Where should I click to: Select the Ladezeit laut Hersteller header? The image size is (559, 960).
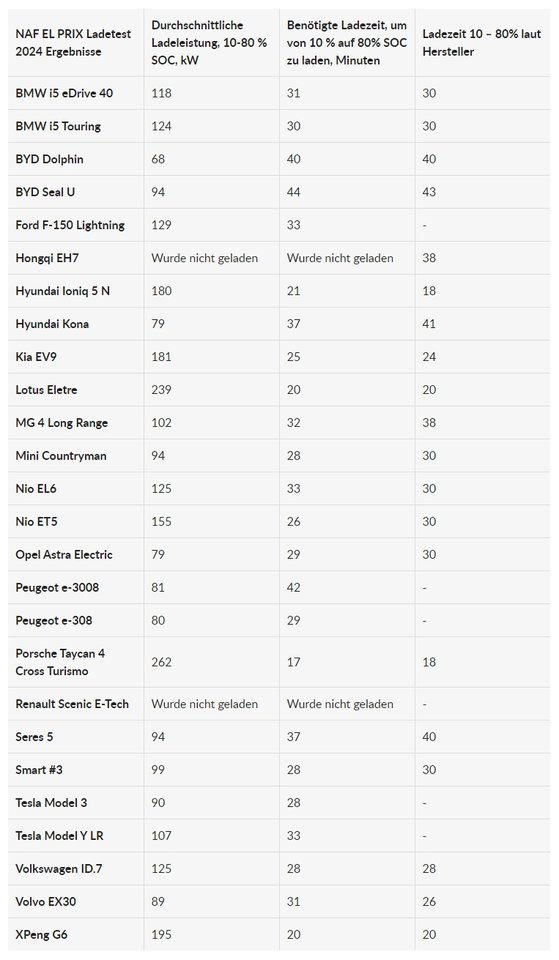tap(481, 43)
